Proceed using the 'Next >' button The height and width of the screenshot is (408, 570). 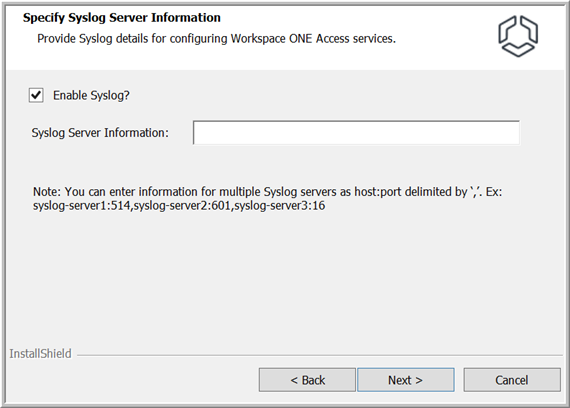[406, 380]
